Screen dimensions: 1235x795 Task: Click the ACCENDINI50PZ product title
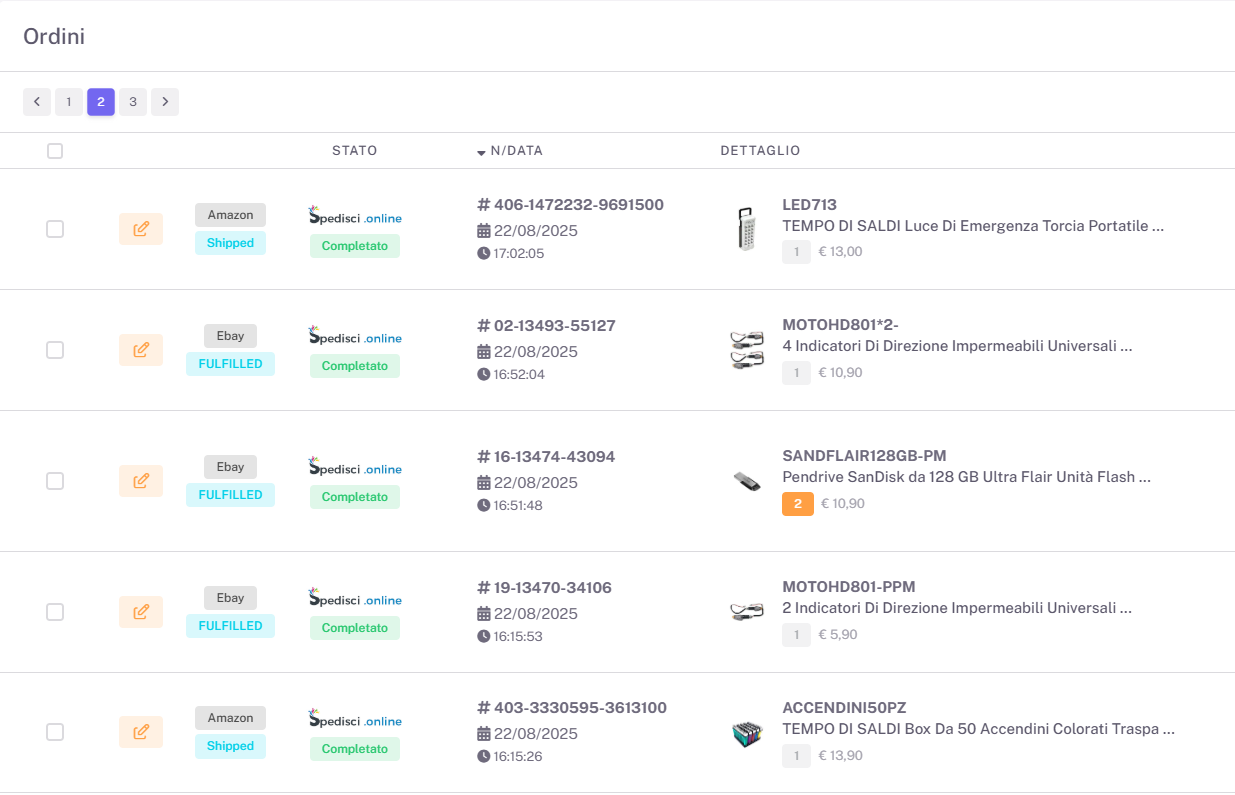844,708
